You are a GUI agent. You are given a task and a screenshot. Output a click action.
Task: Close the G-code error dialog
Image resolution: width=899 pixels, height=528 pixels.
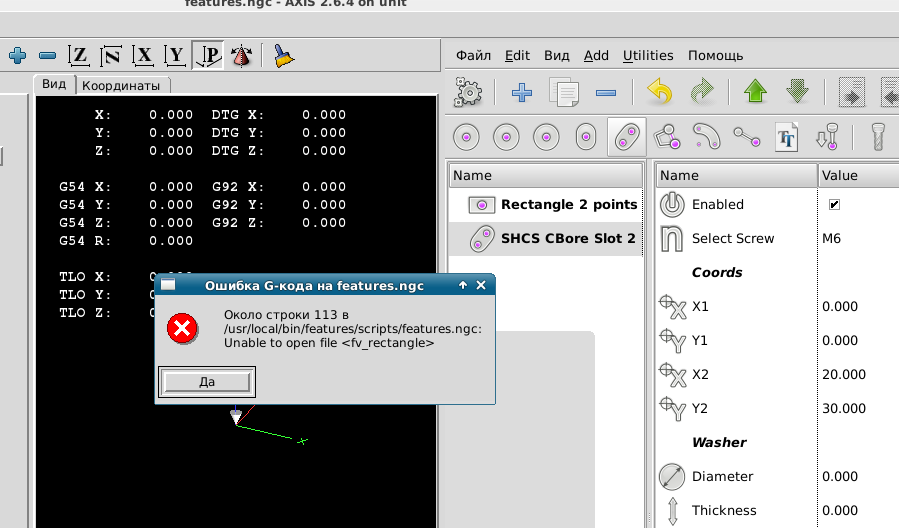pos(481,285)
